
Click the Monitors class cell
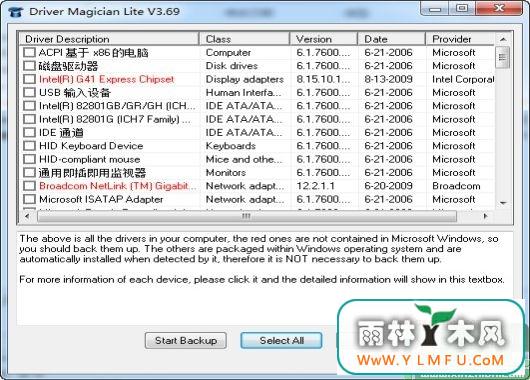pyautogui.click(x=226, y=173)
